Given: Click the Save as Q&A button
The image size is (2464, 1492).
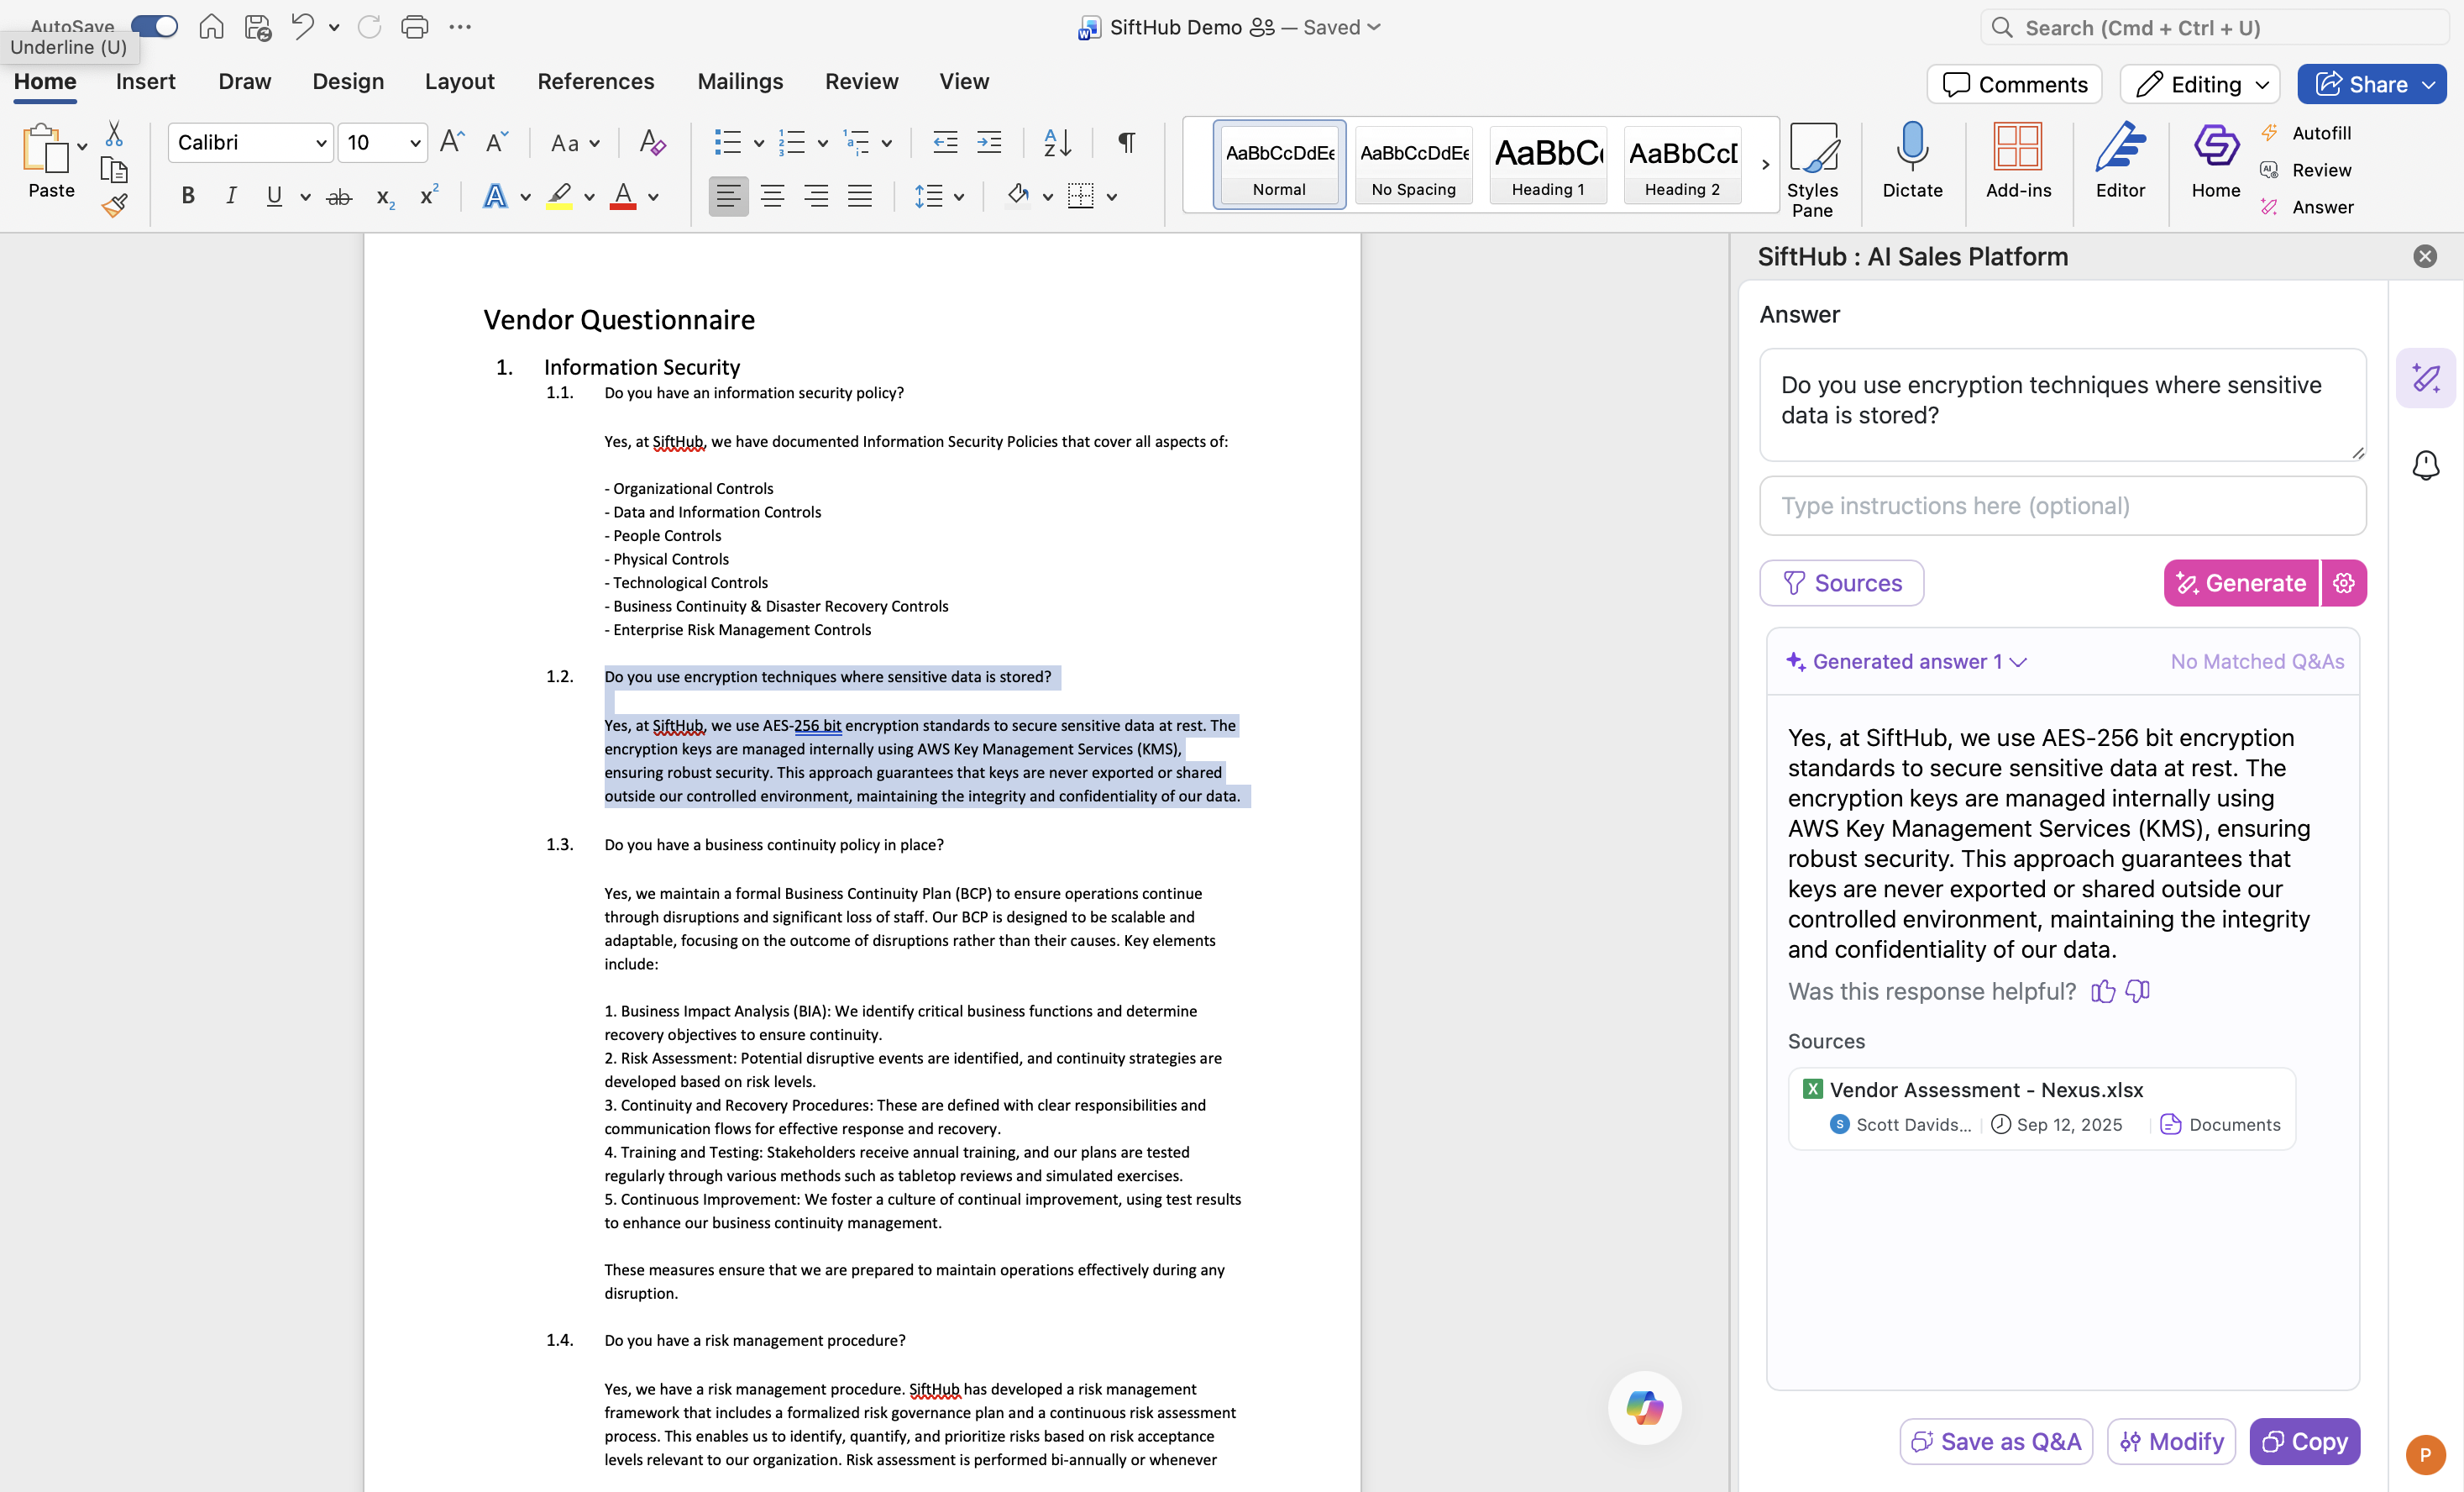Looking at the screenshot, I should pos(1995,1441).
